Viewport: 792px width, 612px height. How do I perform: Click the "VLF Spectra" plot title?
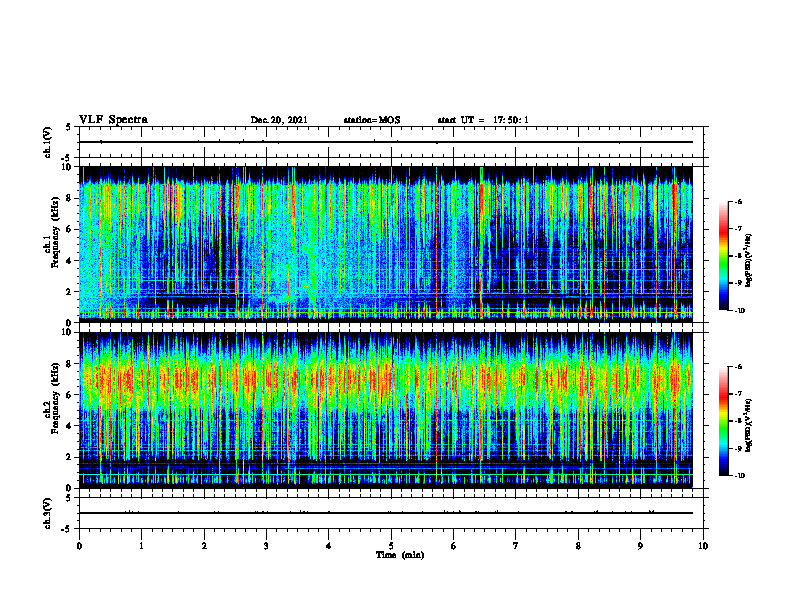[x=113, y=120]
